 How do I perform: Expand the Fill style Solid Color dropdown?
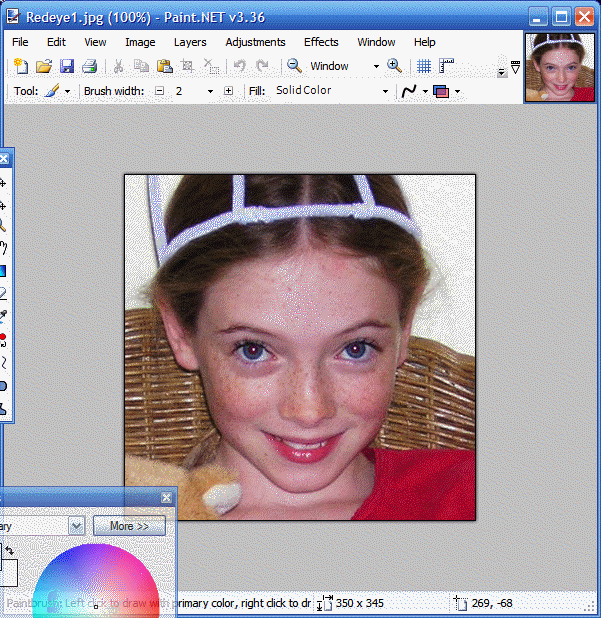coord(385,91)
